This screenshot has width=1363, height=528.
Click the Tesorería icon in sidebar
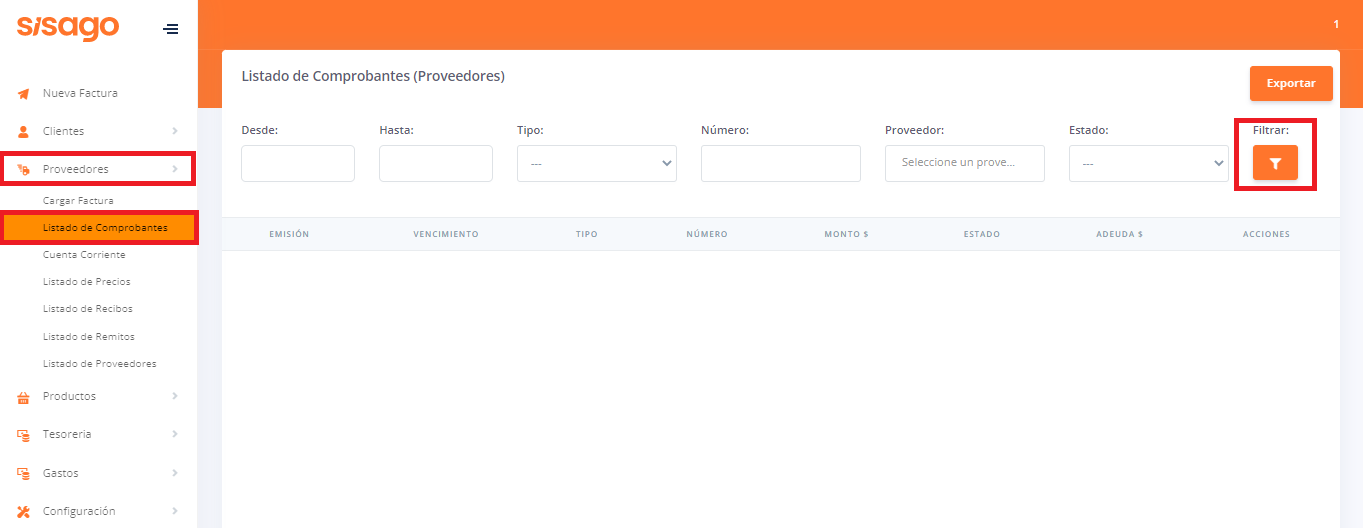[x=24, y=435]
